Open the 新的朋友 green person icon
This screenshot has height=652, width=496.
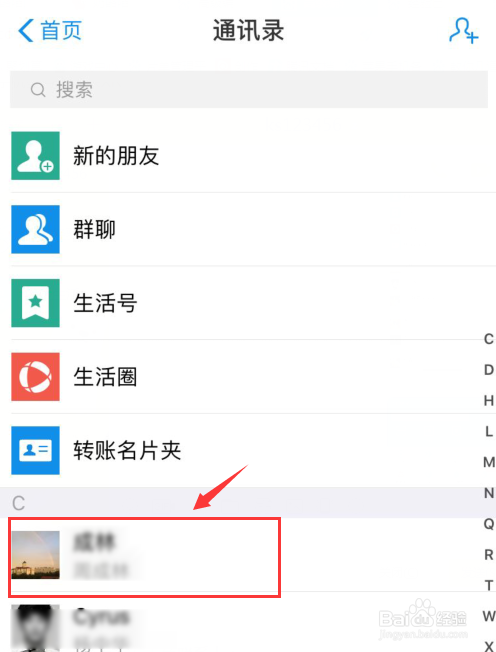(x=35, y=156)
